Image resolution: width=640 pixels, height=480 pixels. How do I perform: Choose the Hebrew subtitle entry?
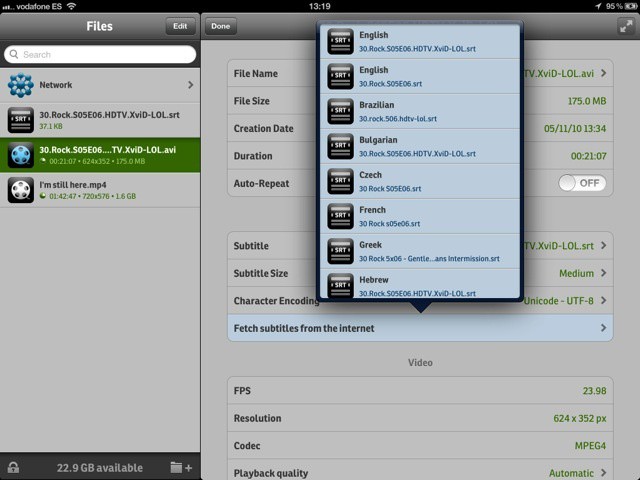click(x=420, y=284)
